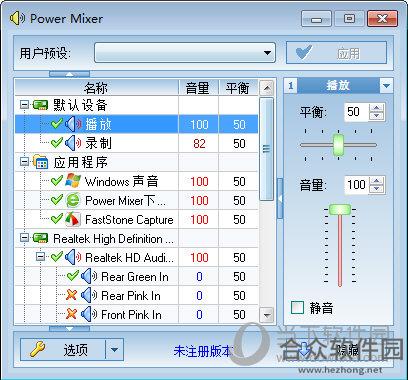Click the 音量 value field showing 100
Screen dimensions: 408x380
coord(357,184)
